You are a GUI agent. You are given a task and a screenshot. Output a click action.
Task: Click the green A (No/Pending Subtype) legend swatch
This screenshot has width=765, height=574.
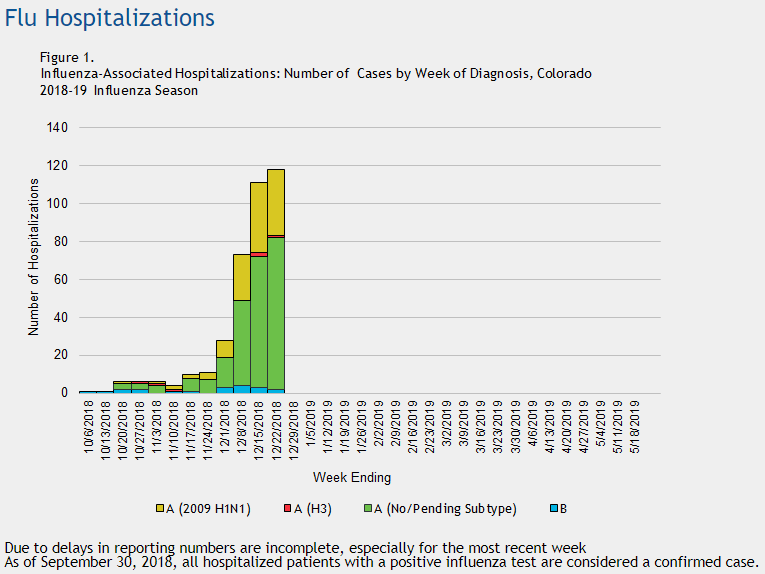(367, 509)
